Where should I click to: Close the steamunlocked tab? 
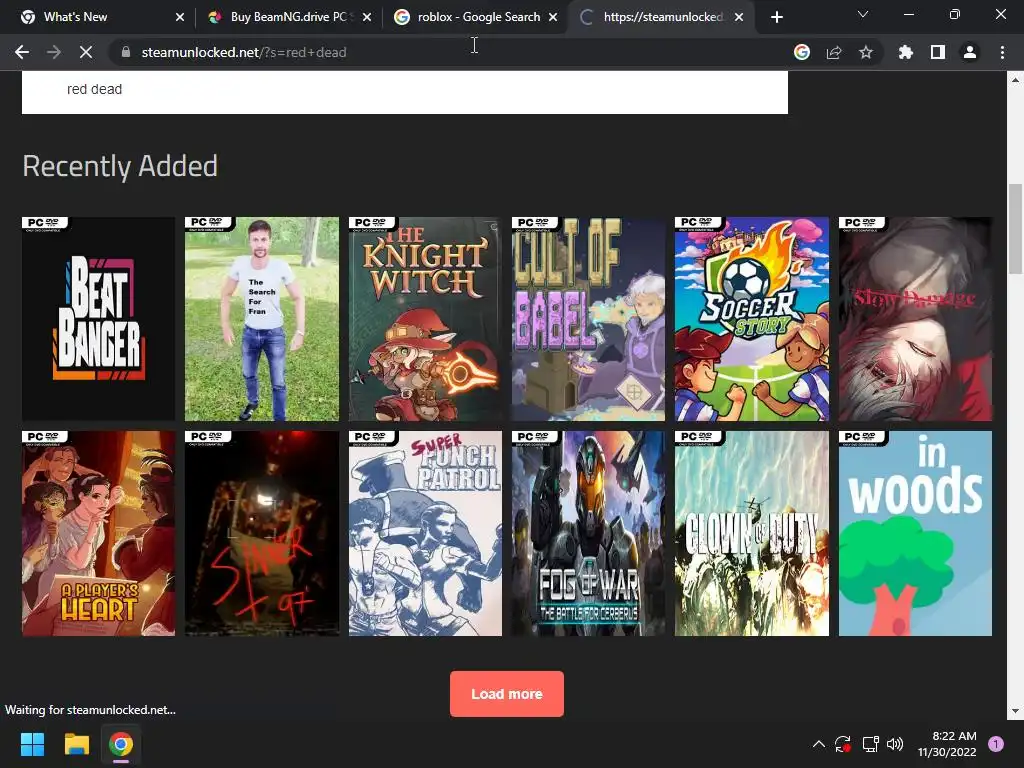pos(739,17)
